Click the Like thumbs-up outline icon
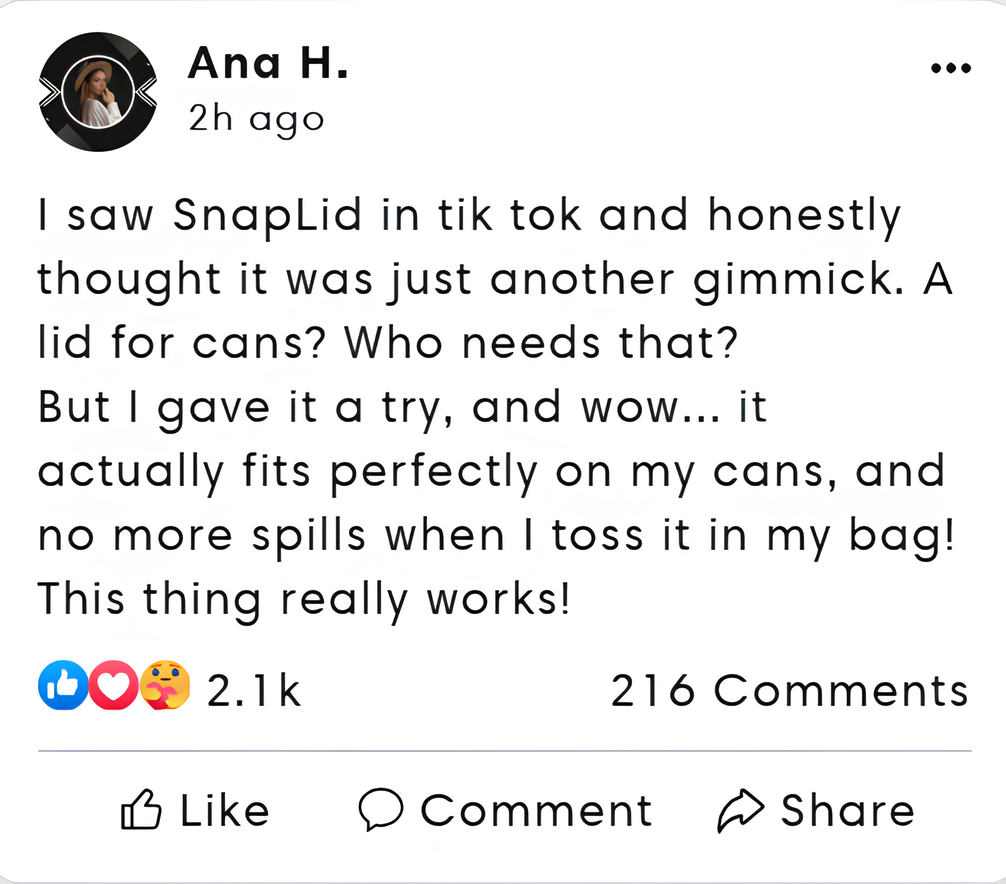Viewport: 1006px width, 884px height. pos(141,810)
